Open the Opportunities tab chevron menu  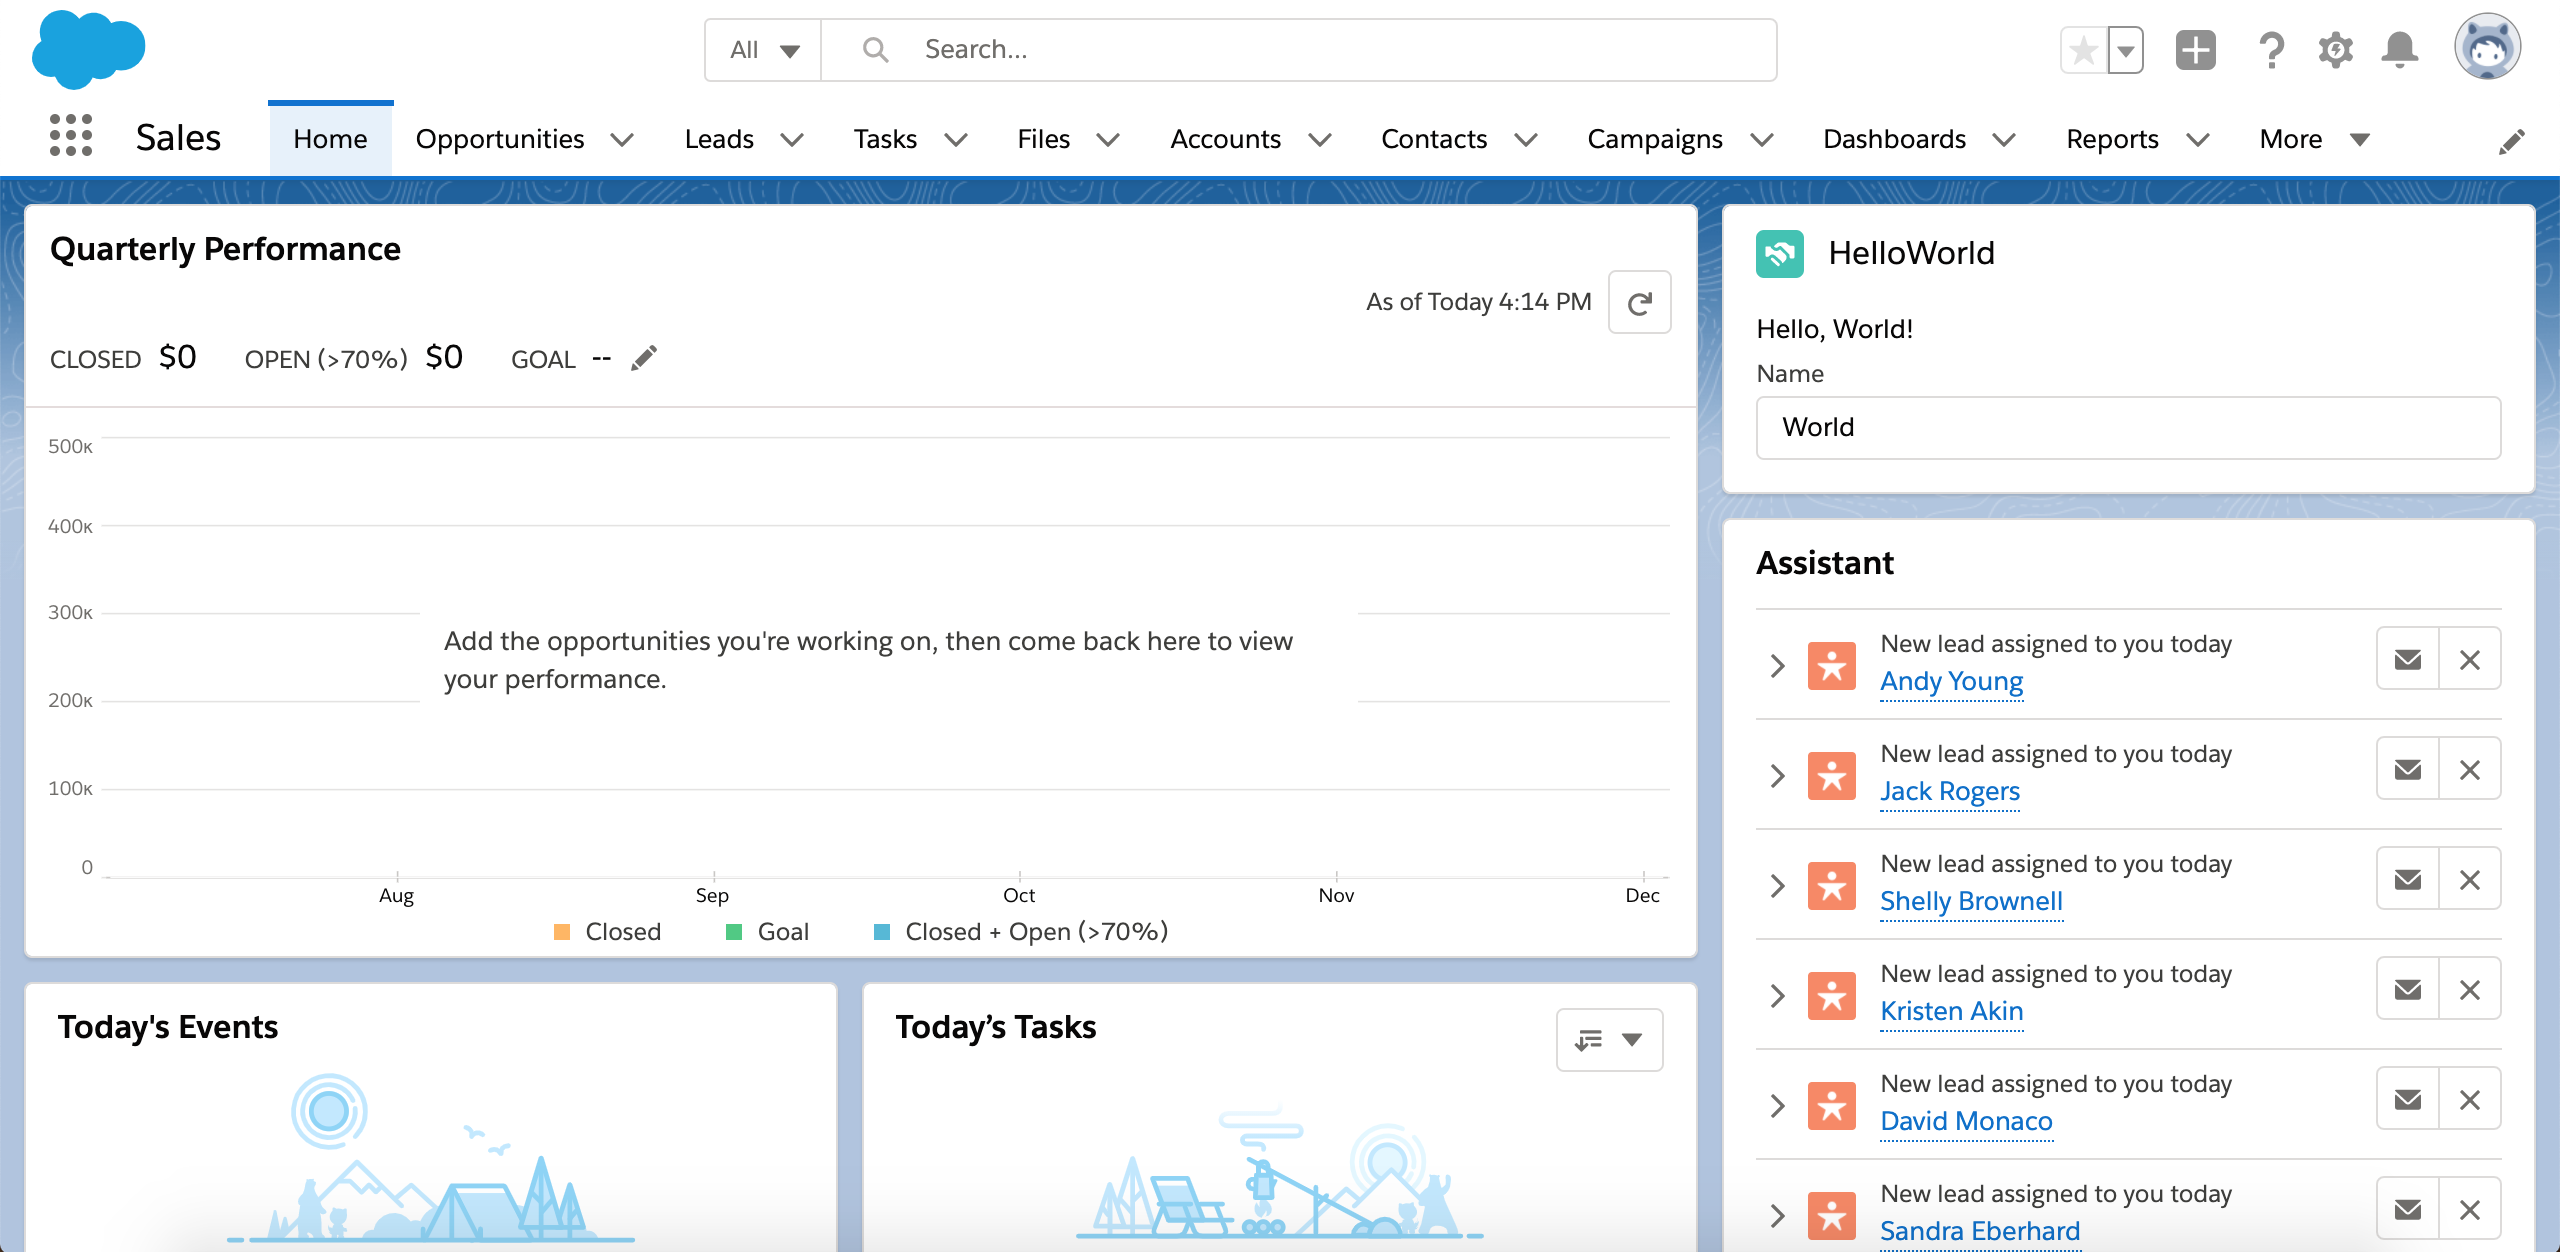(622, 140)
